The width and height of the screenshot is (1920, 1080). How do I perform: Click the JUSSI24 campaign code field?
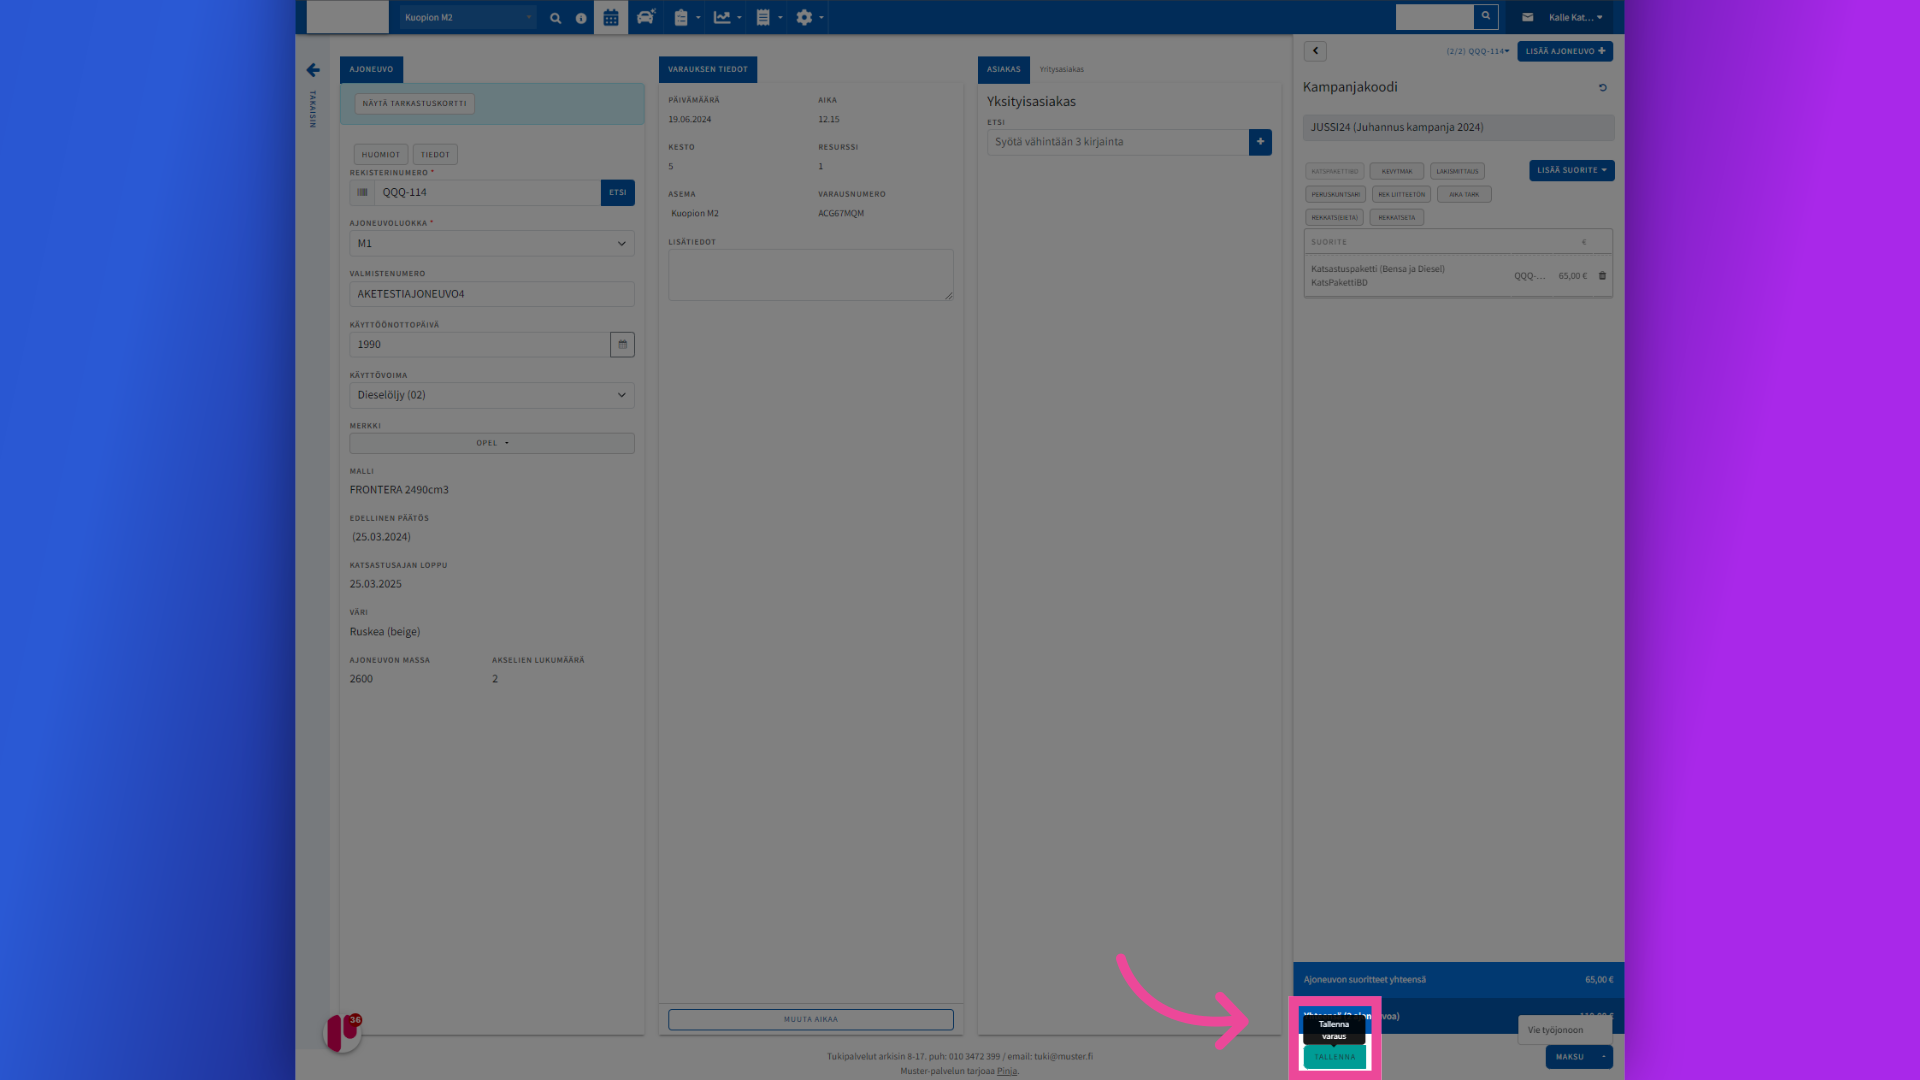tap(1458, 128)
